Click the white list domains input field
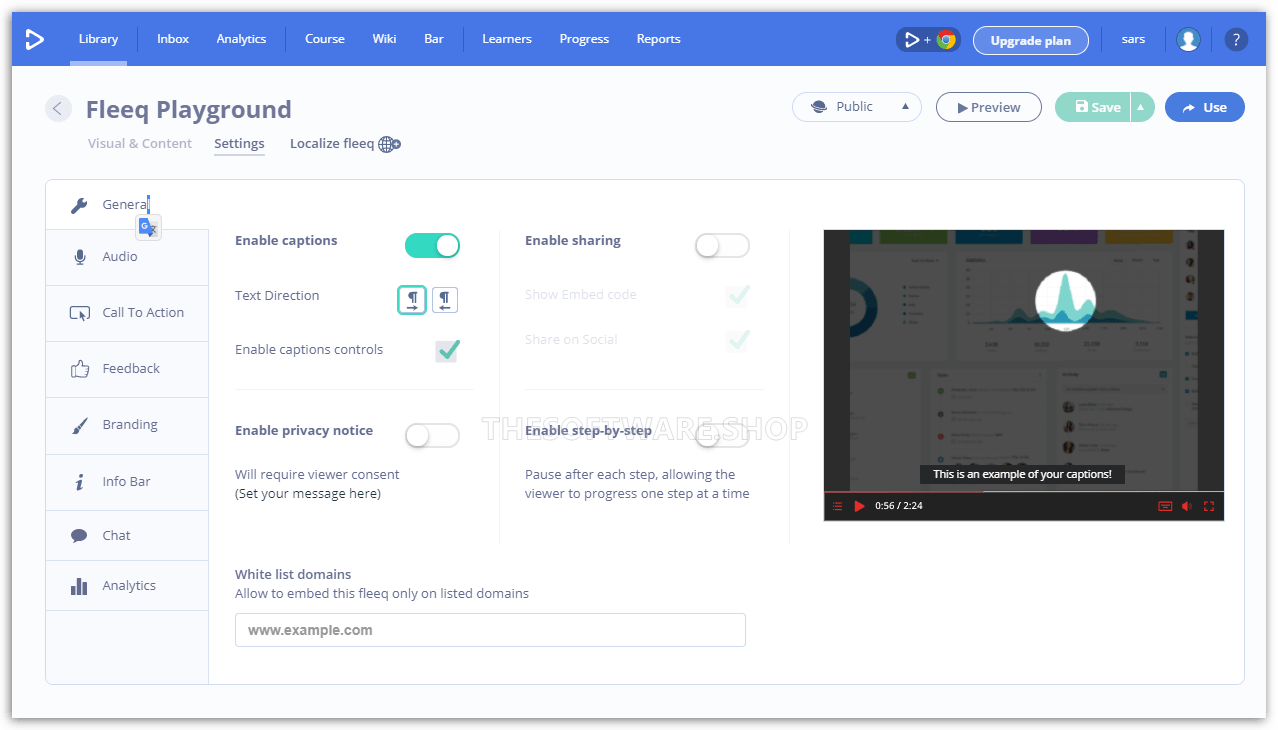Viewport: 1278px width, 730px height. coord(490,630)
